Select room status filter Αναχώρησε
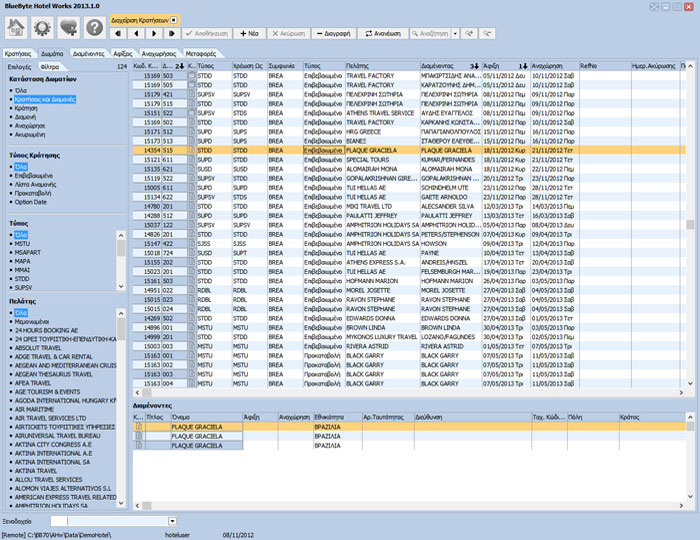 coord(30,126)
